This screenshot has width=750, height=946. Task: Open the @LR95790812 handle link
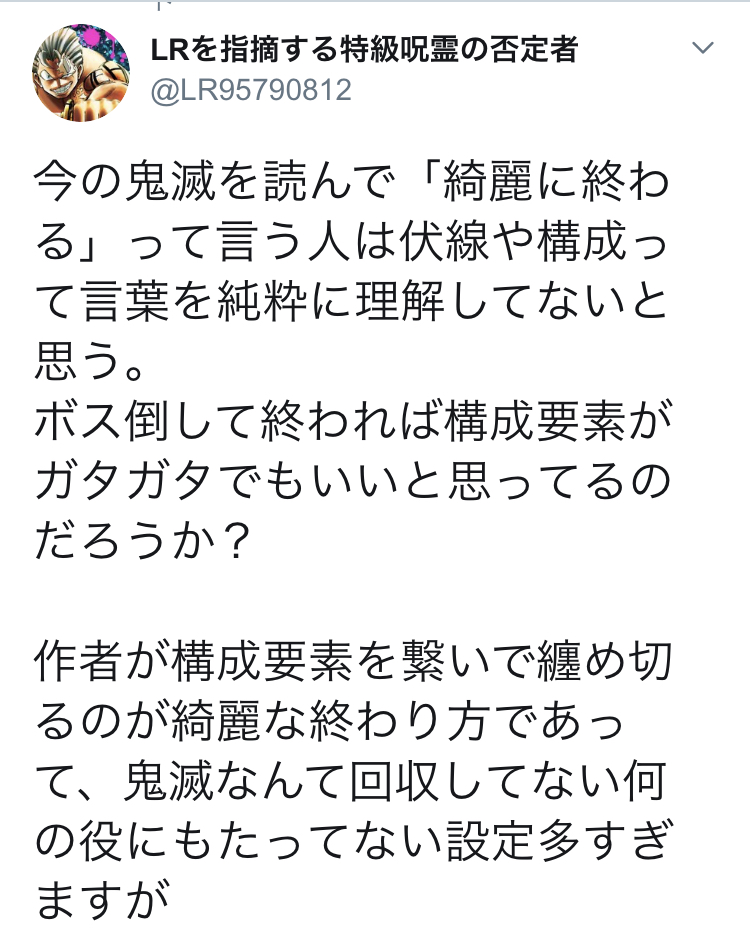251,90
